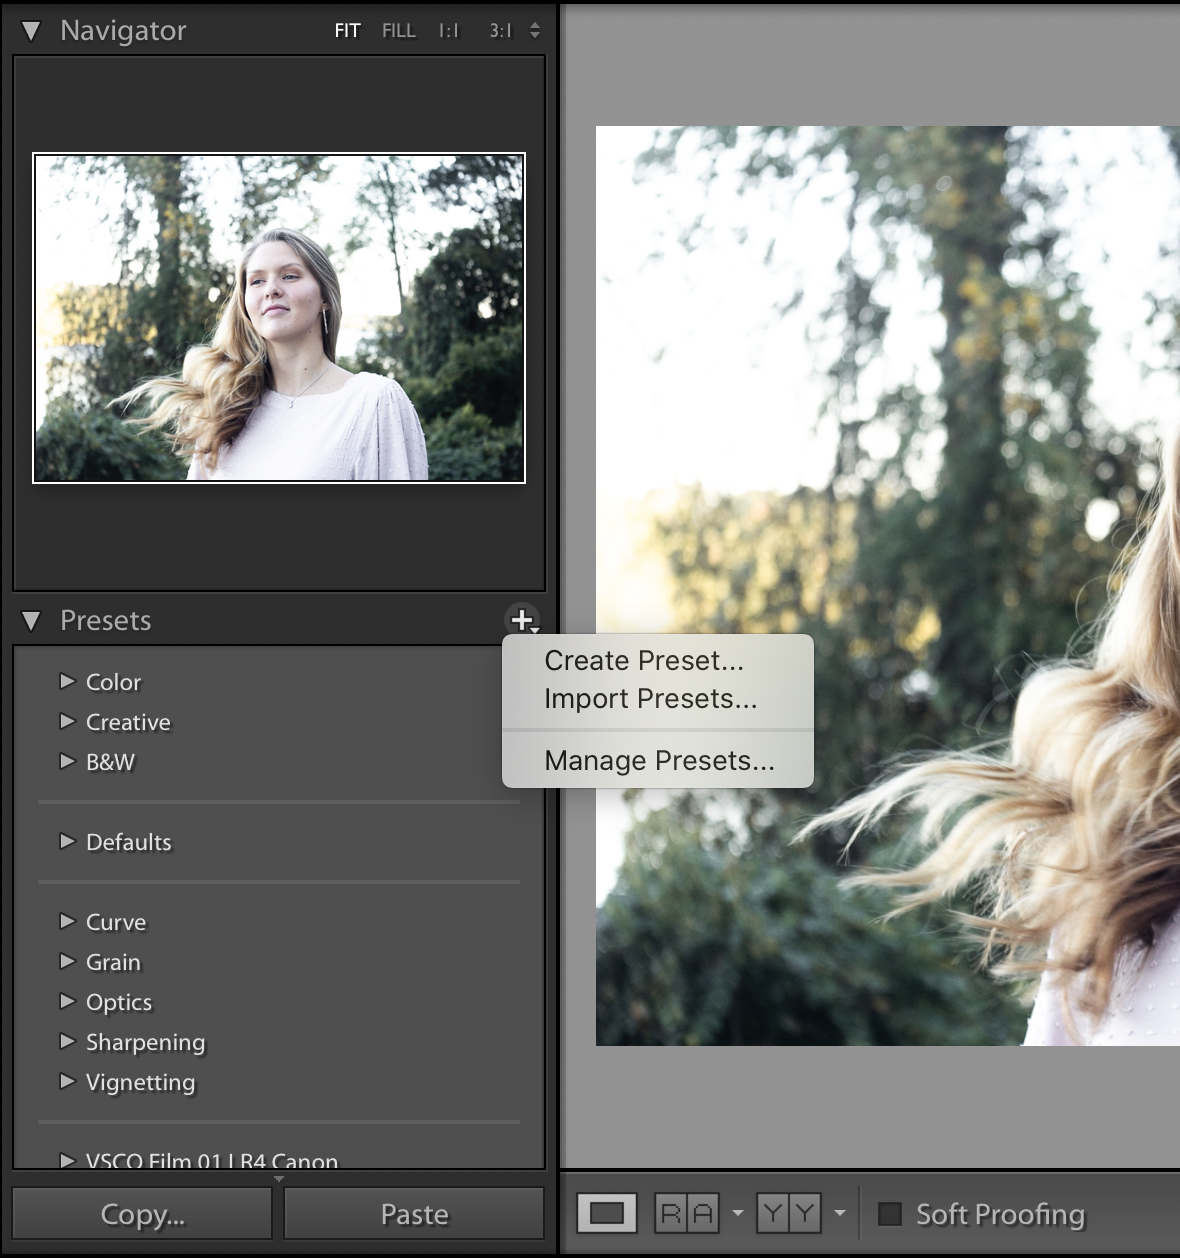This screenshot has height=1258, width=1180.
Task: Choose Manage Presets... from the menu
Action: (659, 760)
